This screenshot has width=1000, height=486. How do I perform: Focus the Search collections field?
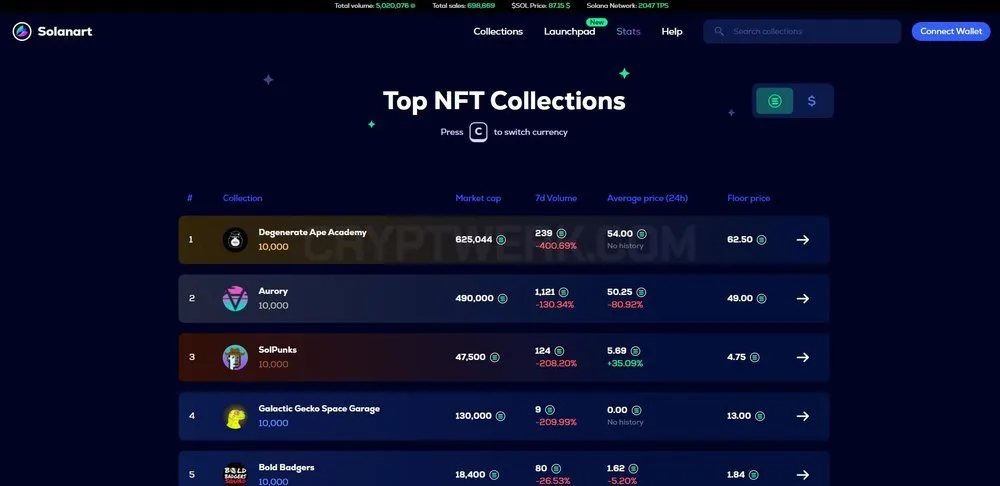802,31
